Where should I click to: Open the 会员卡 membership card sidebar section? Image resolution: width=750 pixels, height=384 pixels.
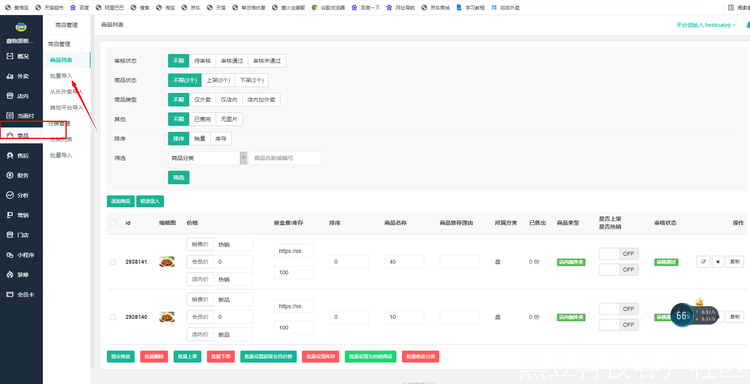click(21, 295)
